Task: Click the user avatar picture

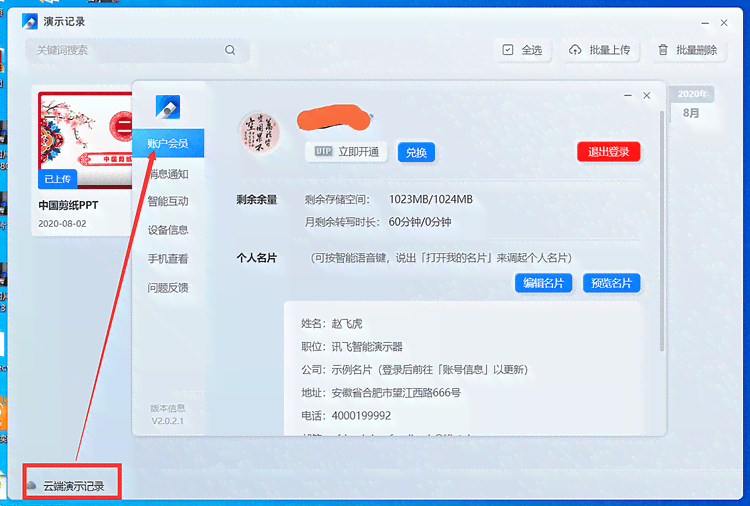Action: point(260,132)
